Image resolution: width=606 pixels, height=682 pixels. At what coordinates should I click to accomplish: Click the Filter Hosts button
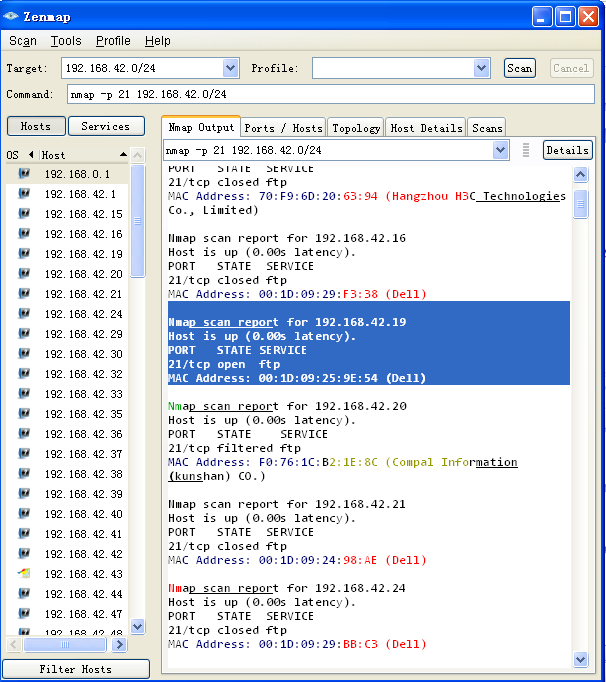click(76, 669)
